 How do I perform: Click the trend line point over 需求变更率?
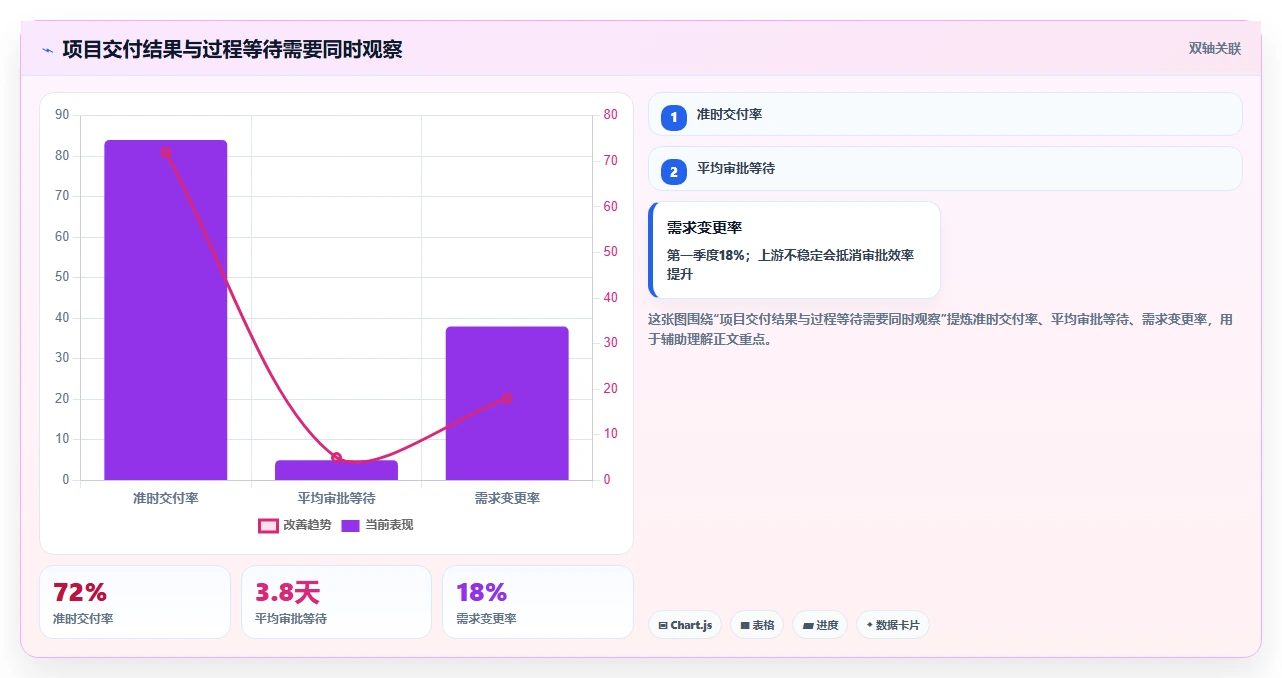point(507,398)
